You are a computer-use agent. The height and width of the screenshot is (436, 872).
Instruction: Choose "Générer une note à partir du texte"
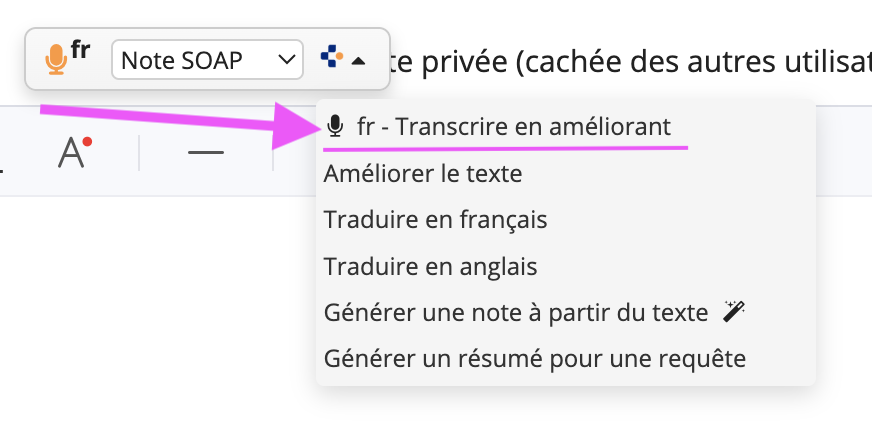click(x=516, y=312)
